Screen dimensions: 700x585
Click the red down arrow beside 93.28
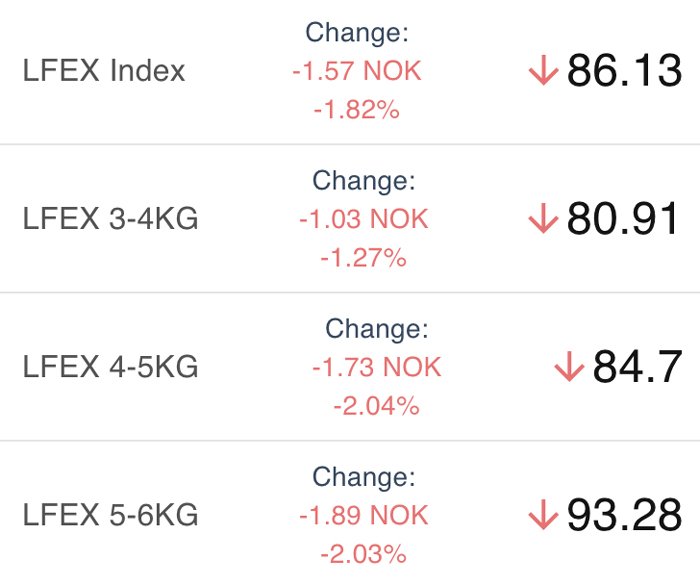coord(543,515)
